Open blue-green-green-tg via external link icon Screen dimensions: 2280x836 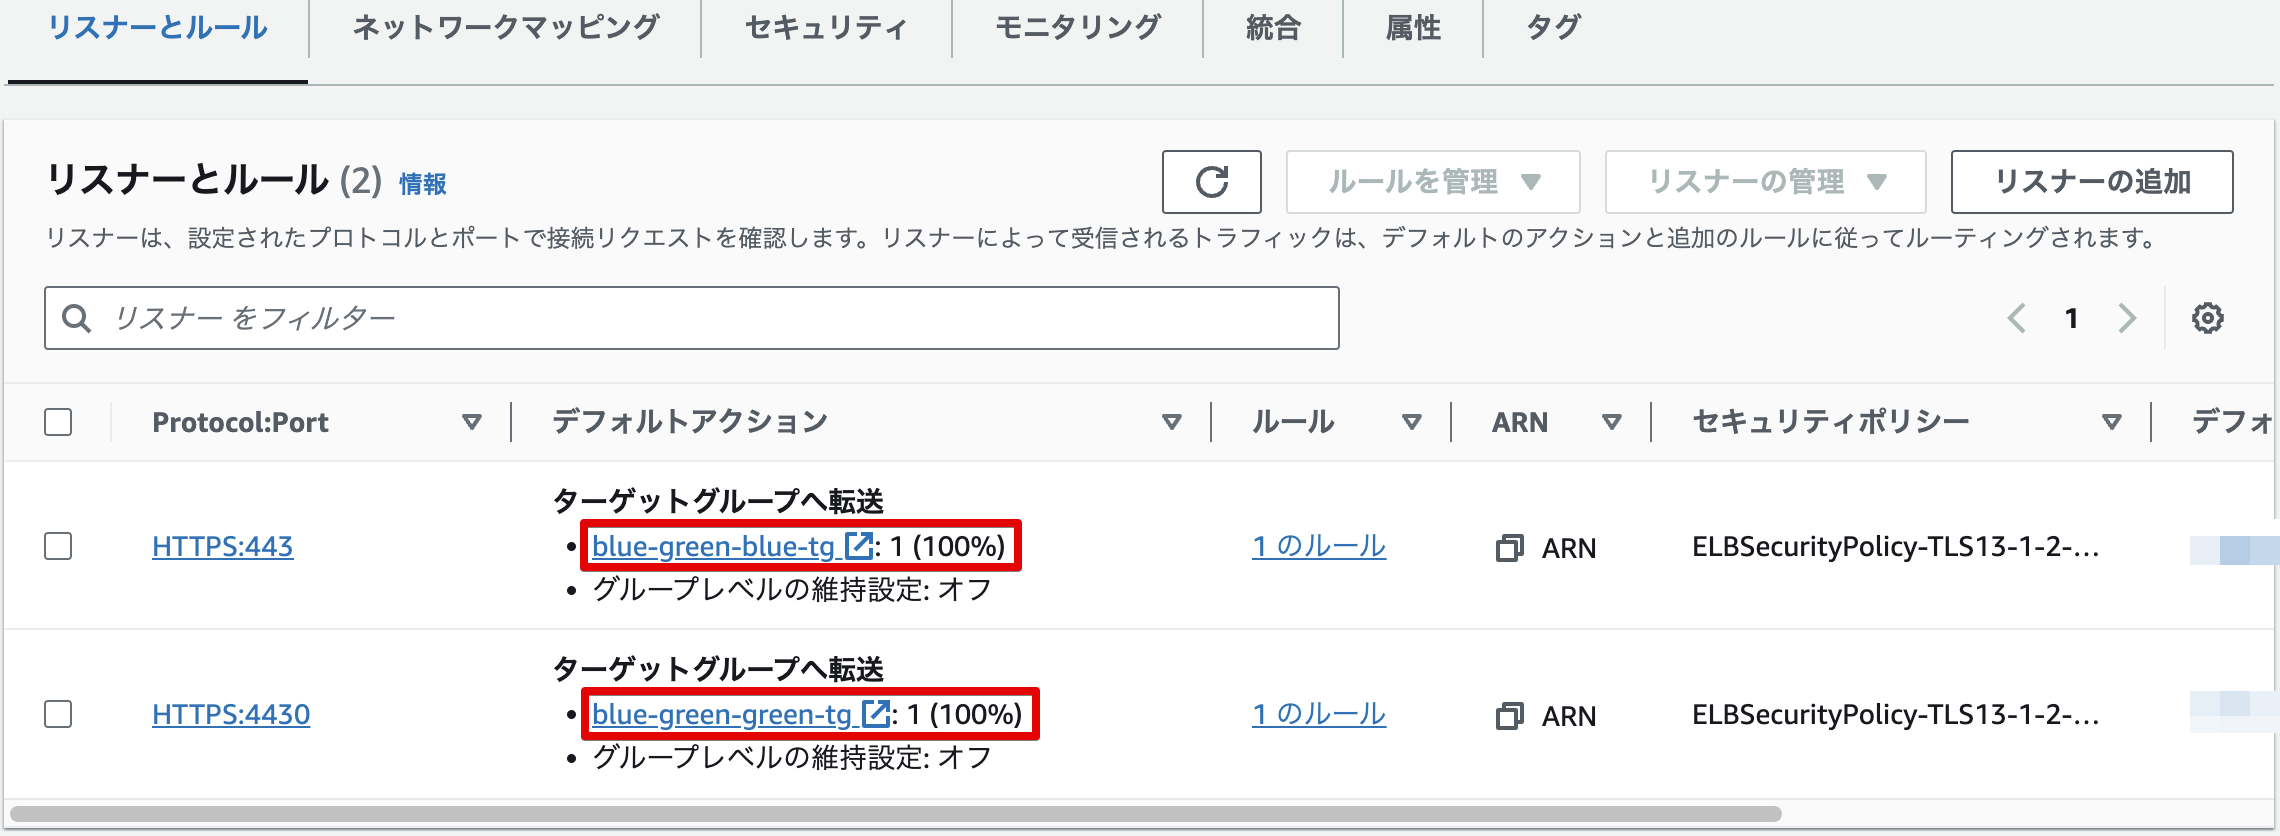coord(876,714)
